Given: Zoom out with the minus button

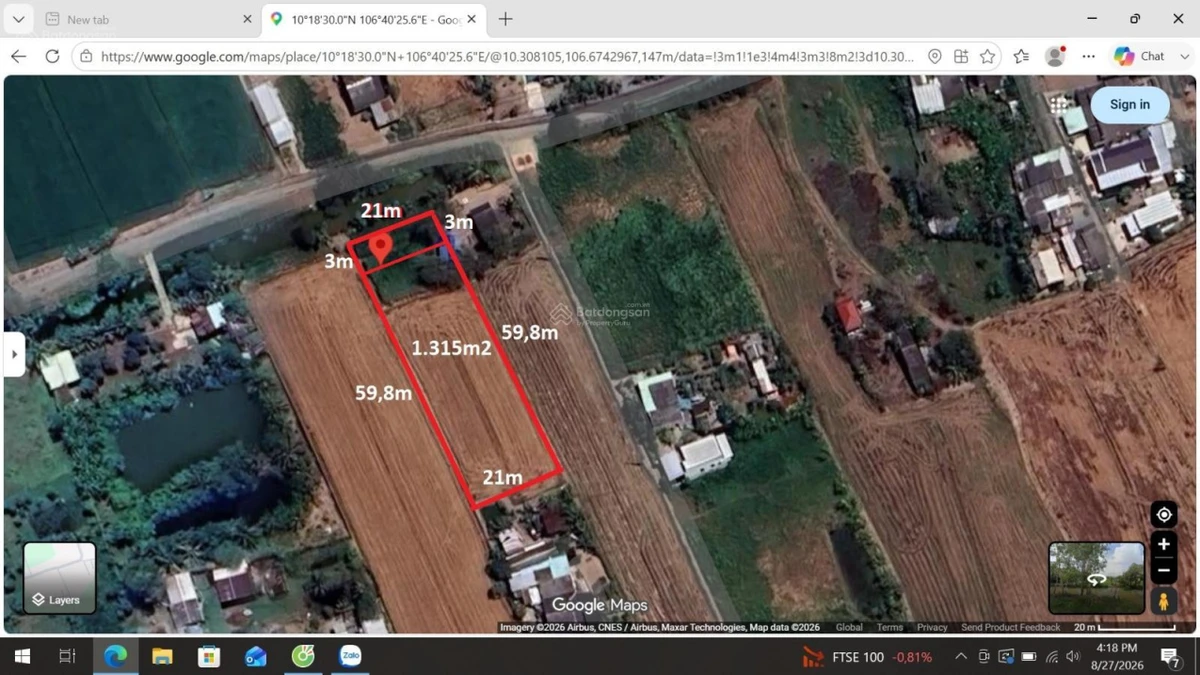Looking at the screenshot, I should (x=1163, y=571).
